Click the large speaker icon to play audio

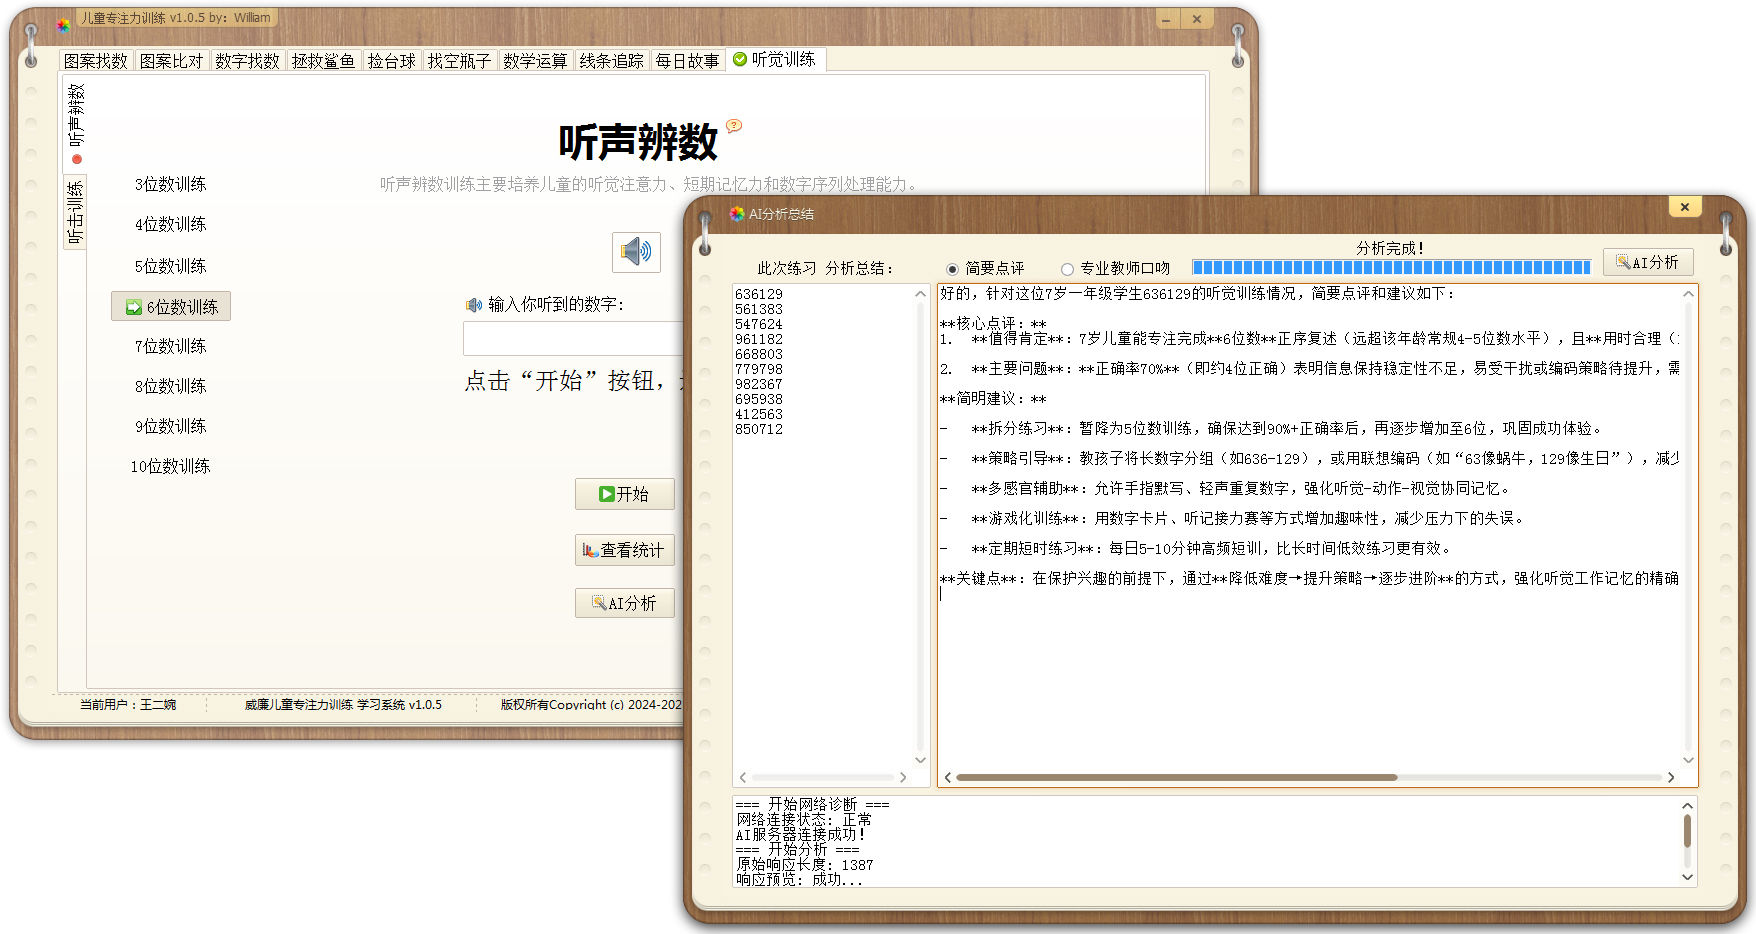pyautogui.click(x=635, y=253)
